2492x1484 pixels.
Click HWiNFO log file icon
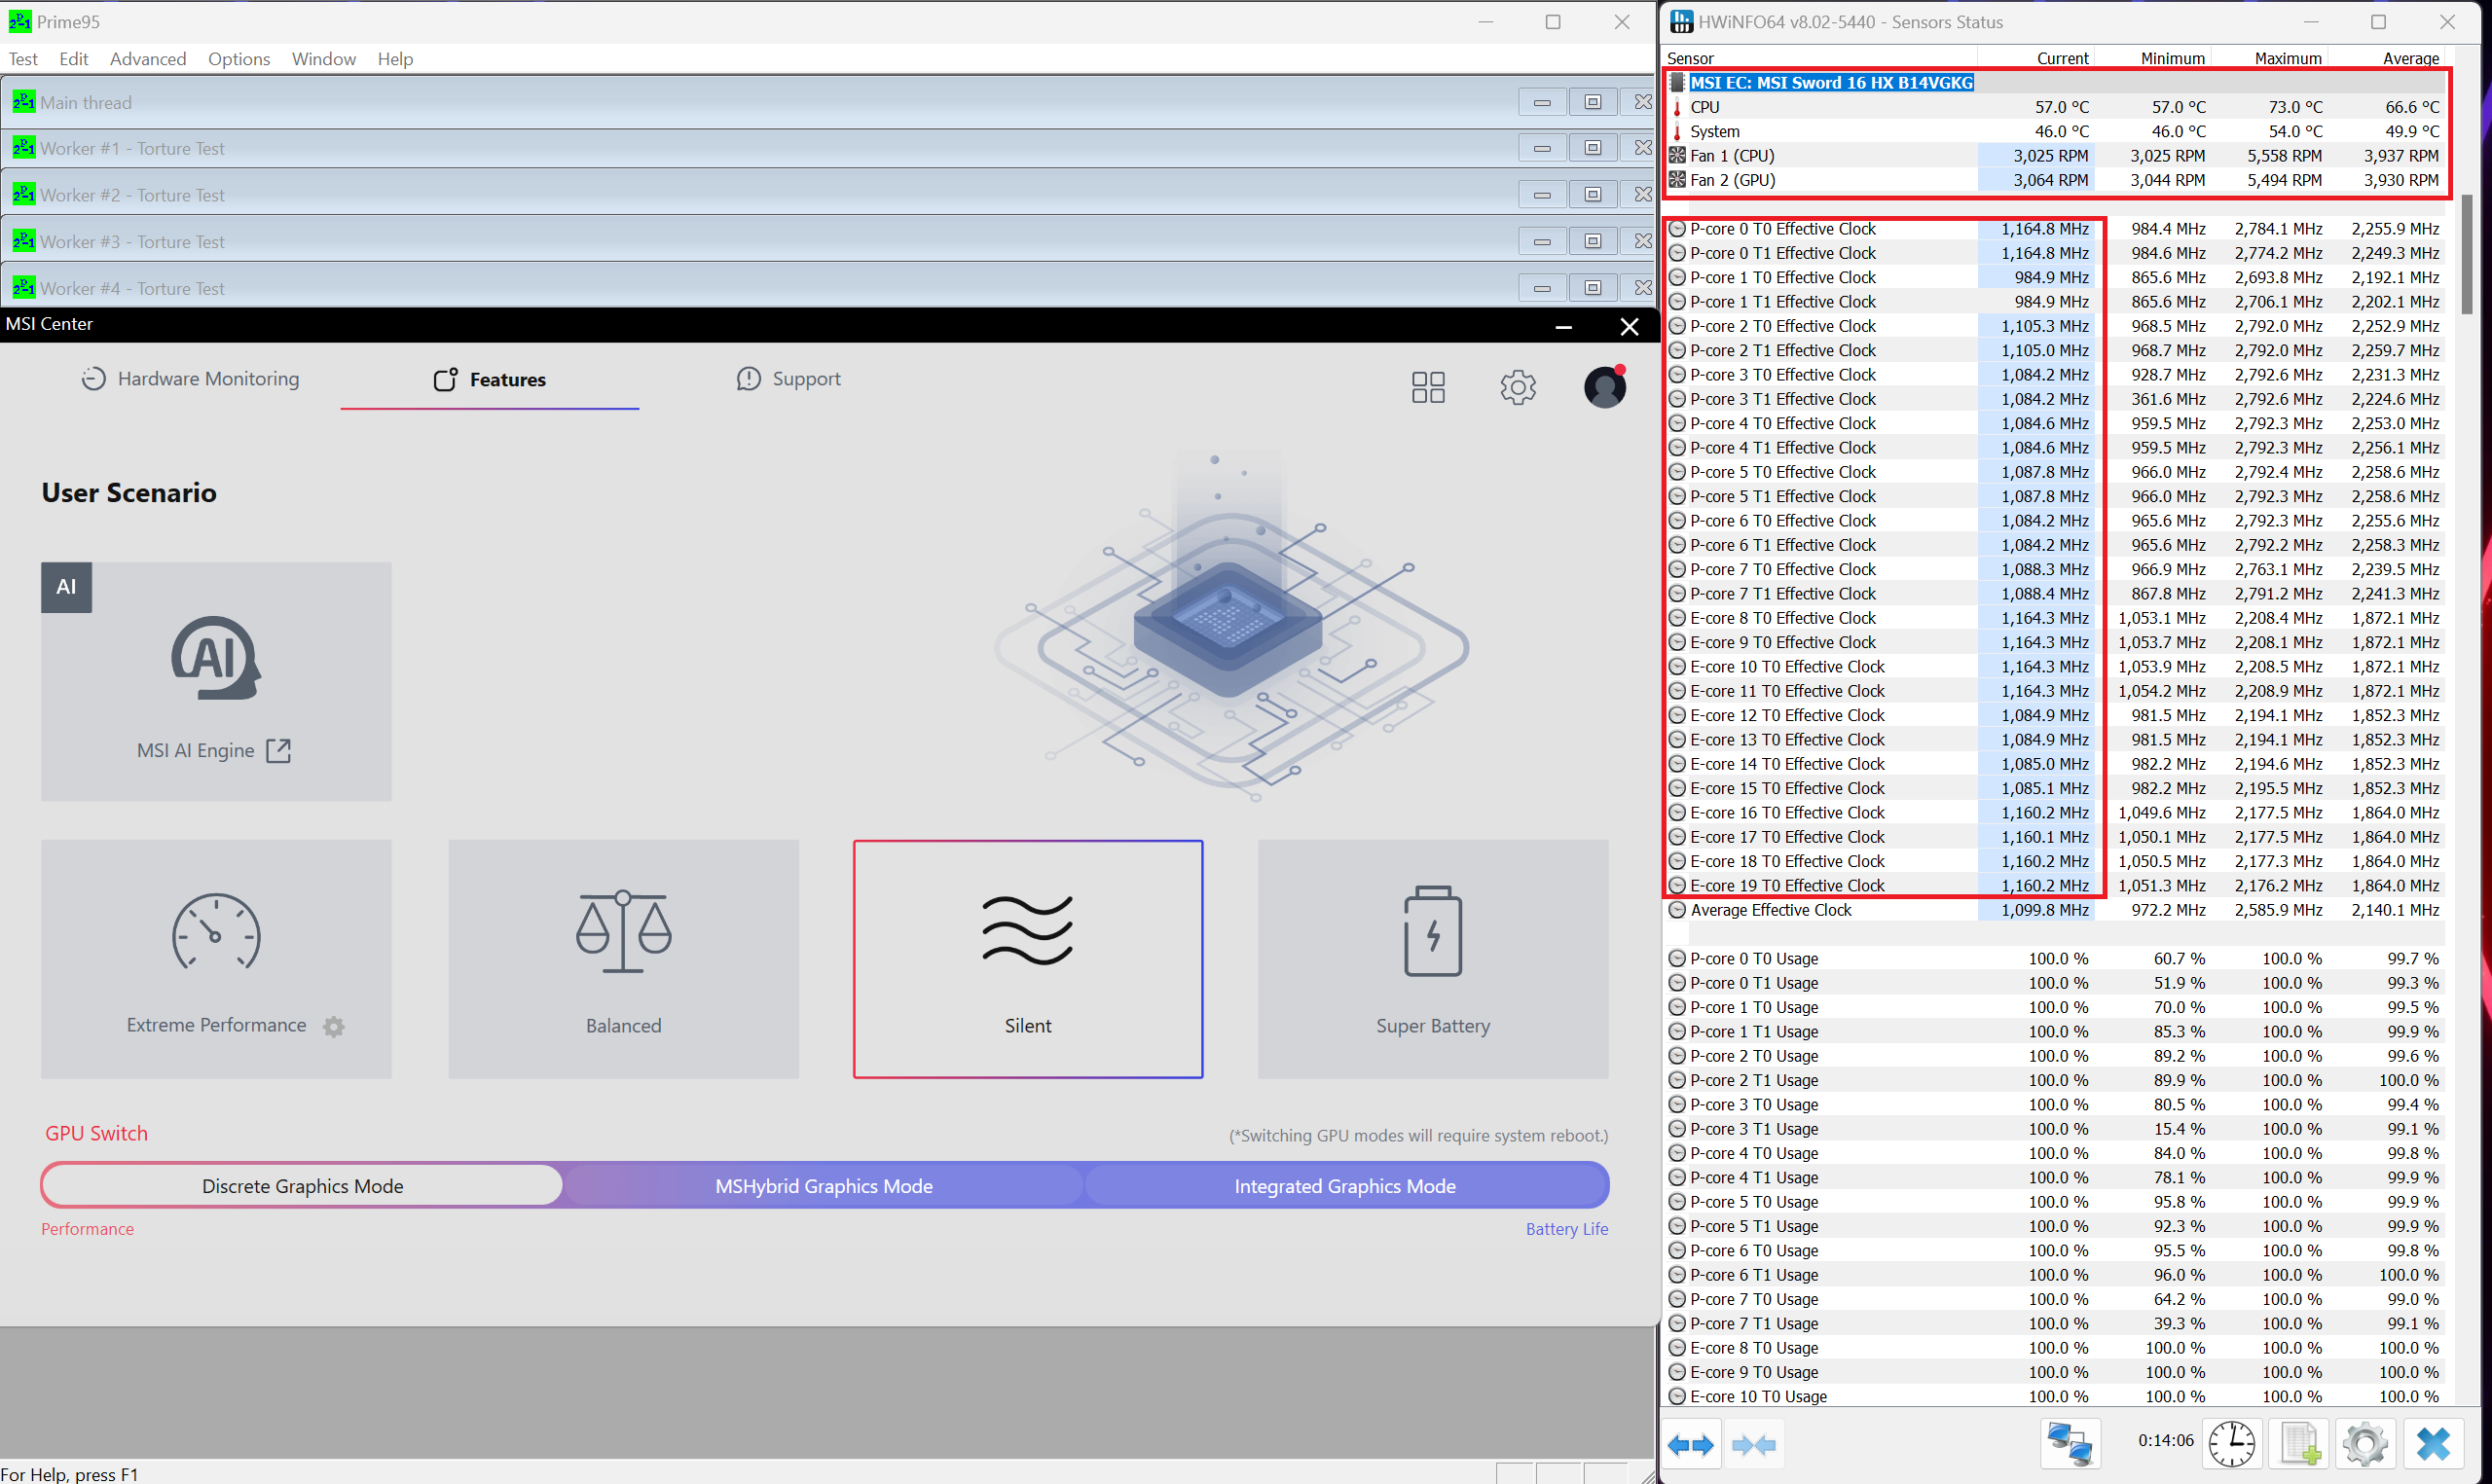(2299, 1444)
